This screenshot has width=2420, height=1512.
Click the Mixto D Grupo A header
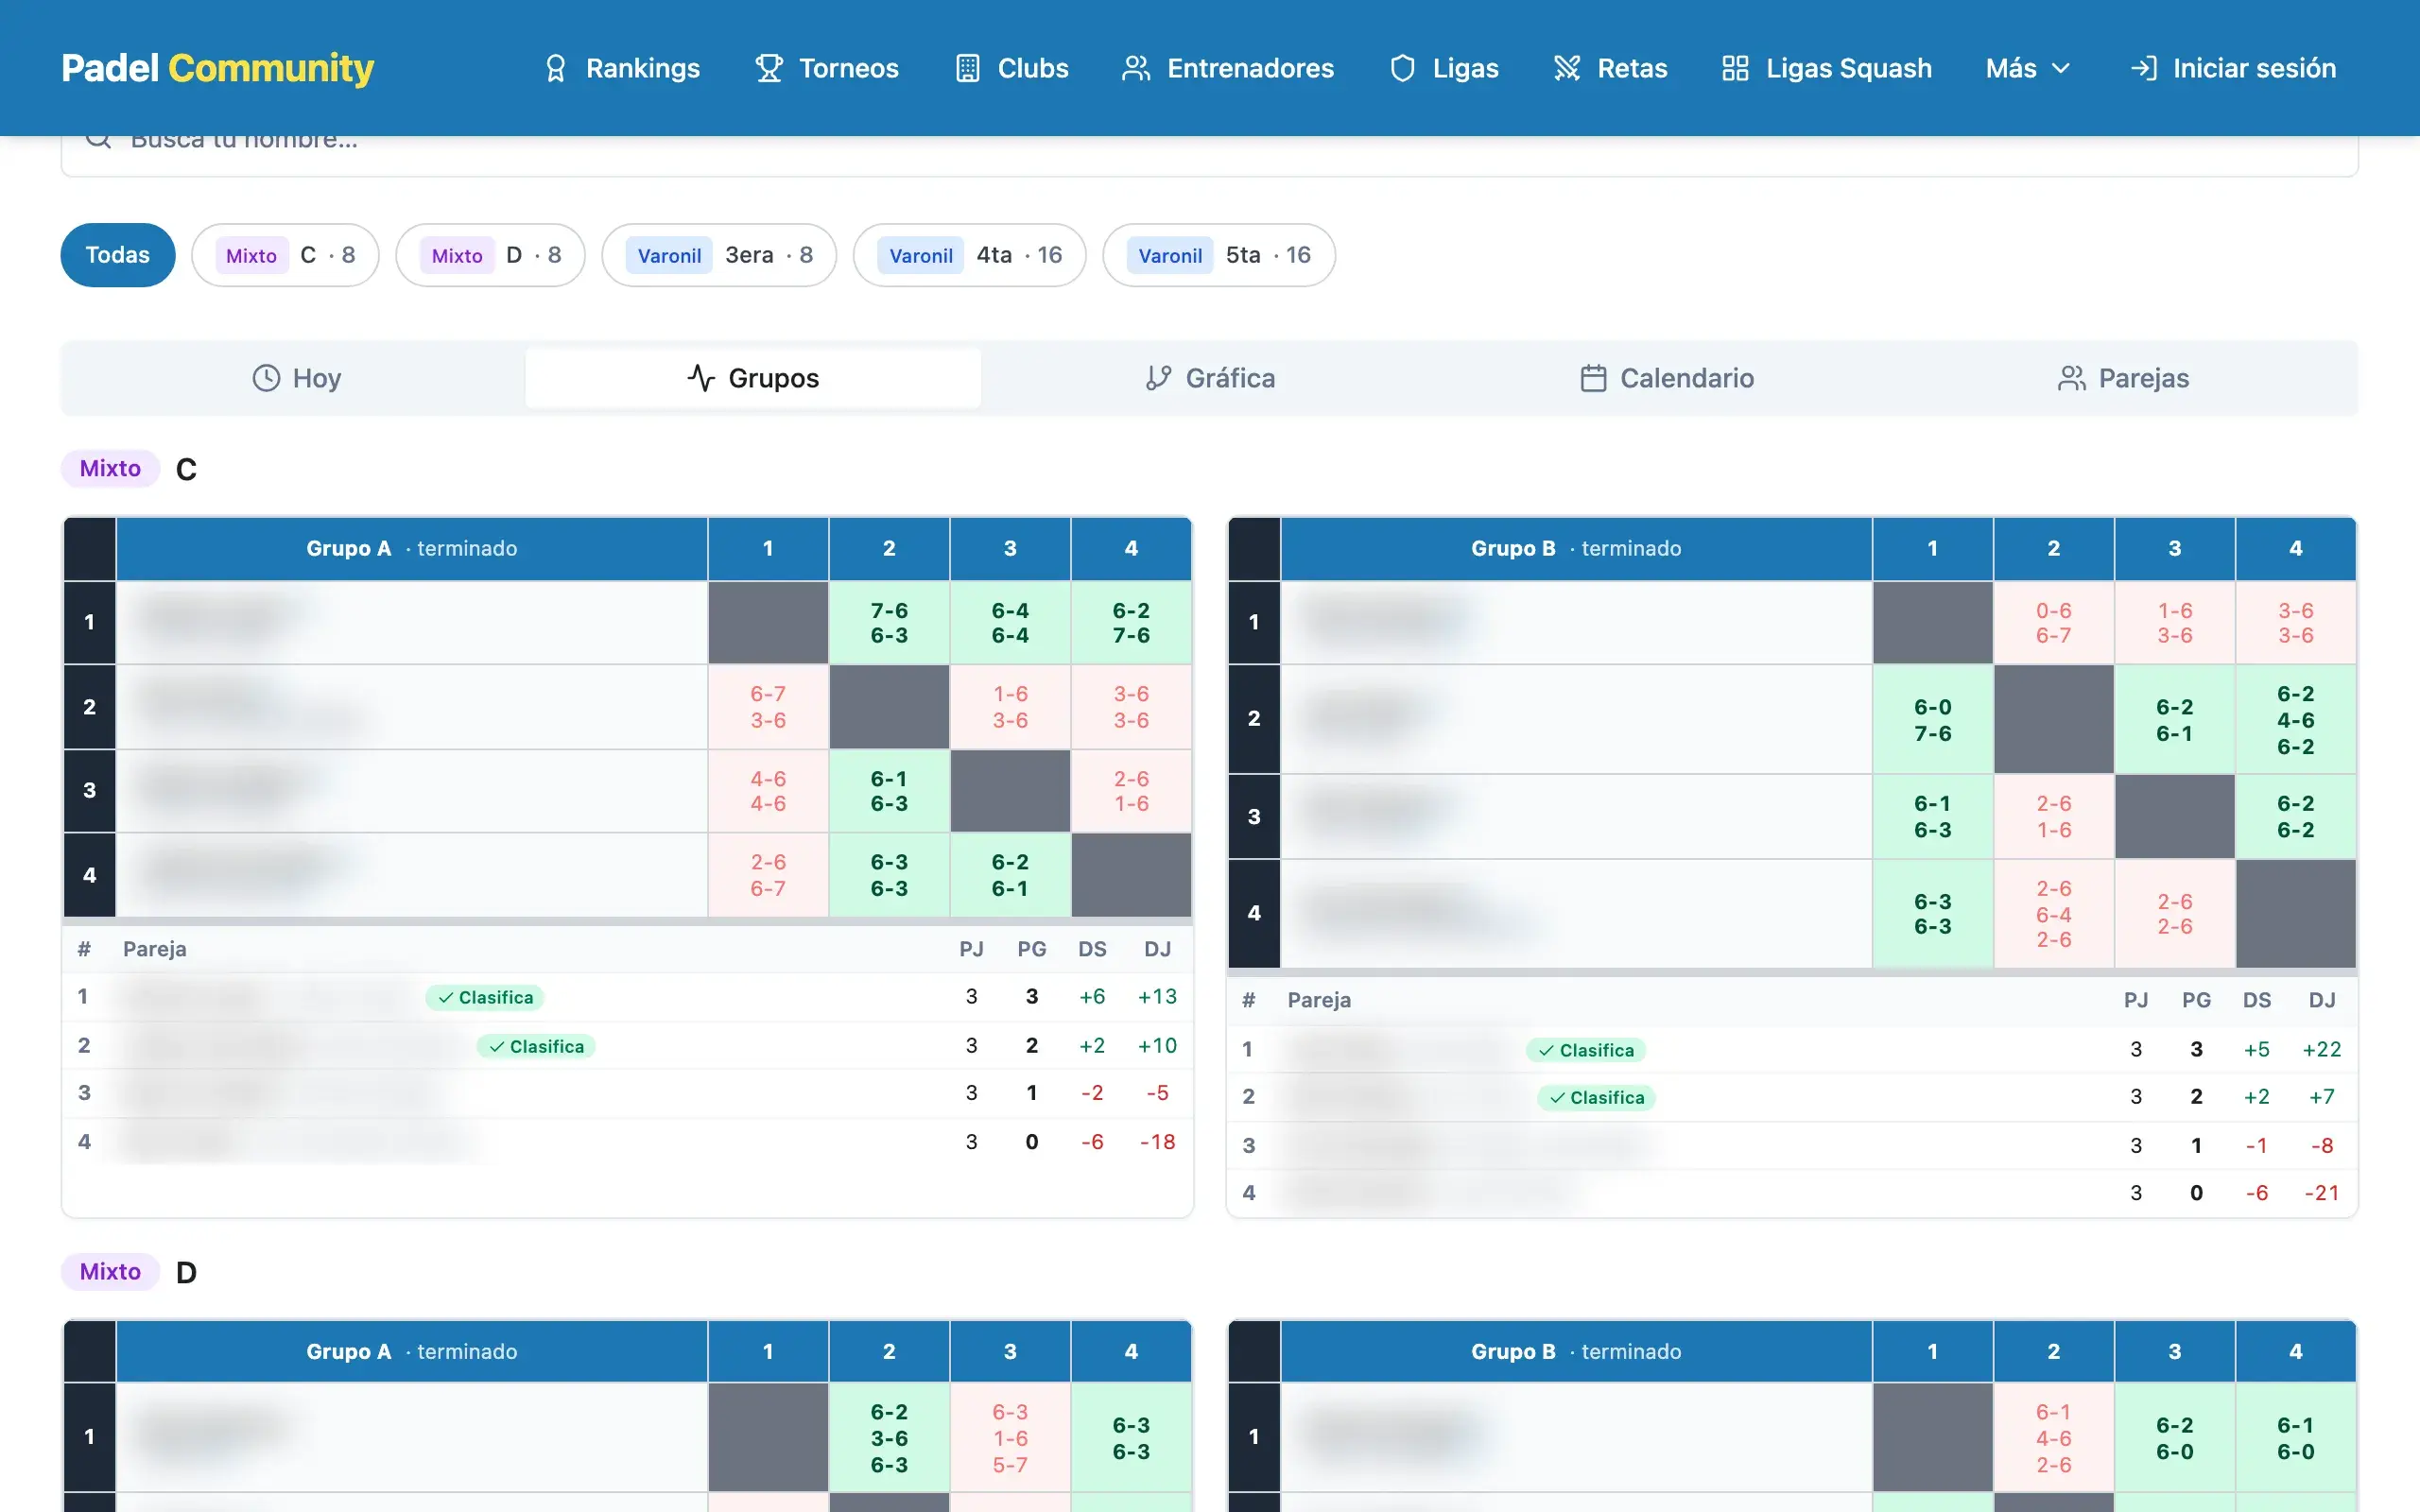click(x=412, y=1351)
